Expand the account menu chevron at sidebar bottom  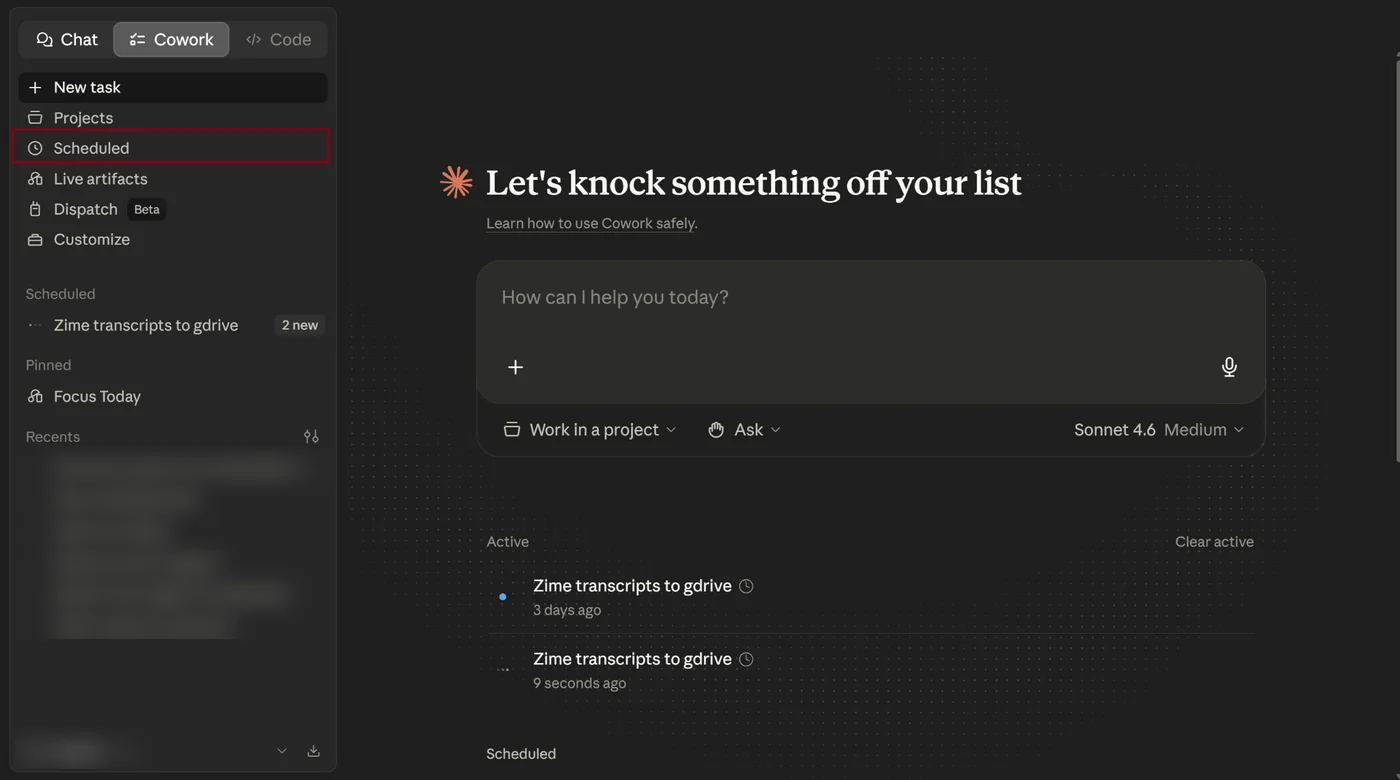click(x=282, y=751)
